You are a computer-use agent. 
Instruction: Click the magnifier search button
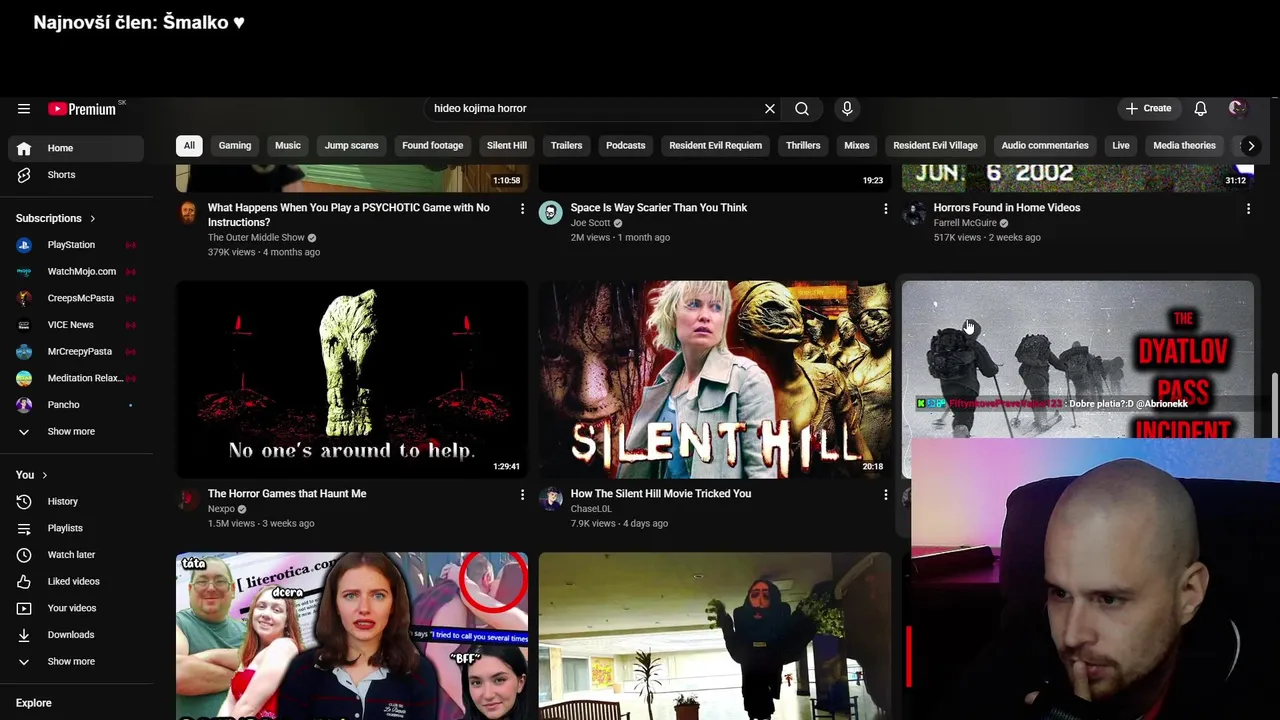click(802, 109)
